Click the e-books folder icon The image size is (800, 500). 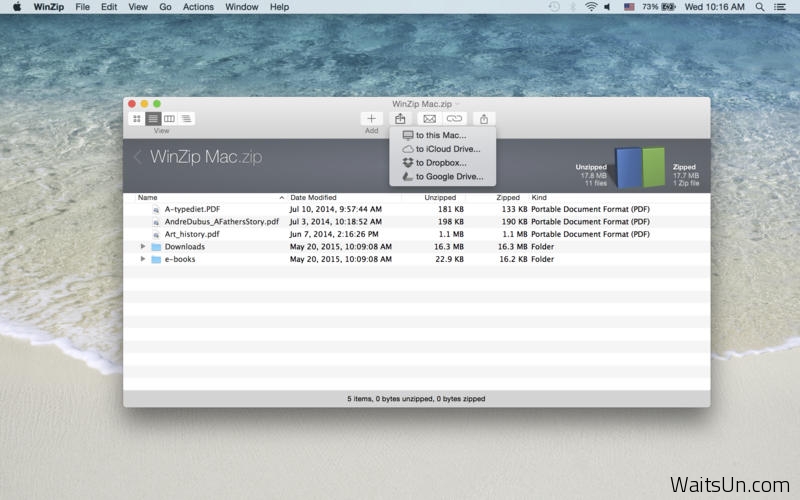156,259
